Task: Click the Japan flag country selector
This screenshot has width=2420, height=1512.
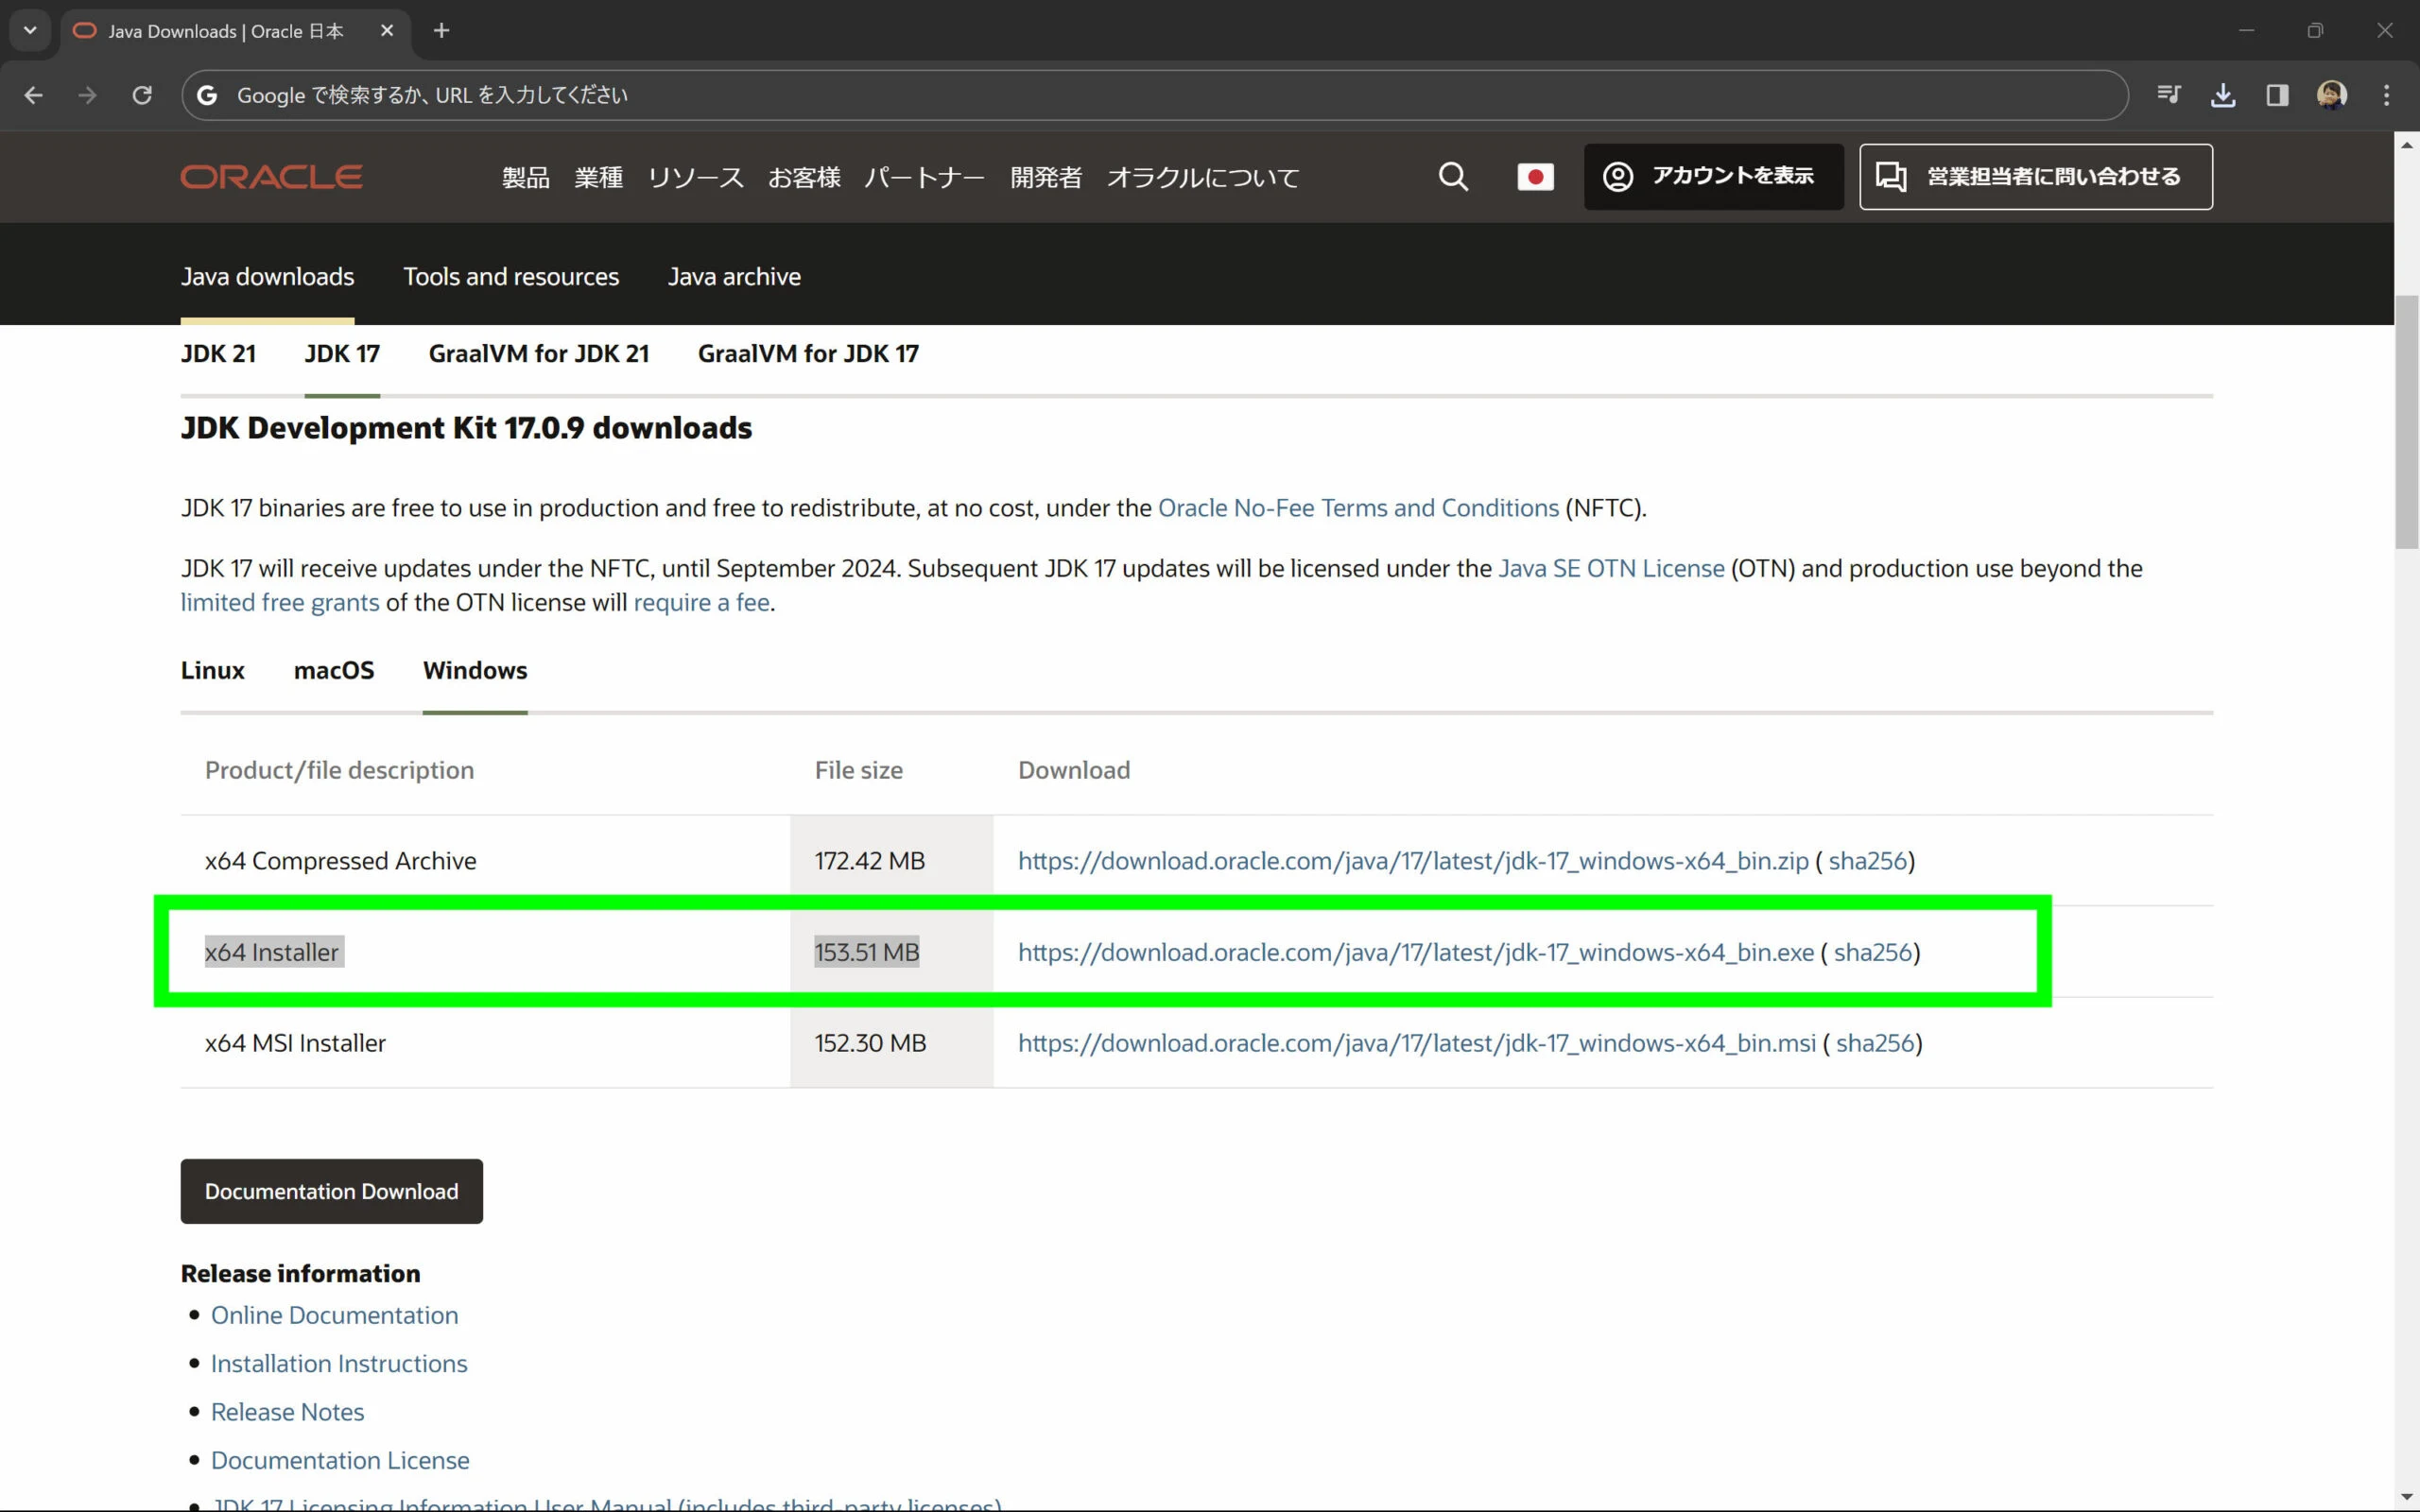Action: 1535,177
